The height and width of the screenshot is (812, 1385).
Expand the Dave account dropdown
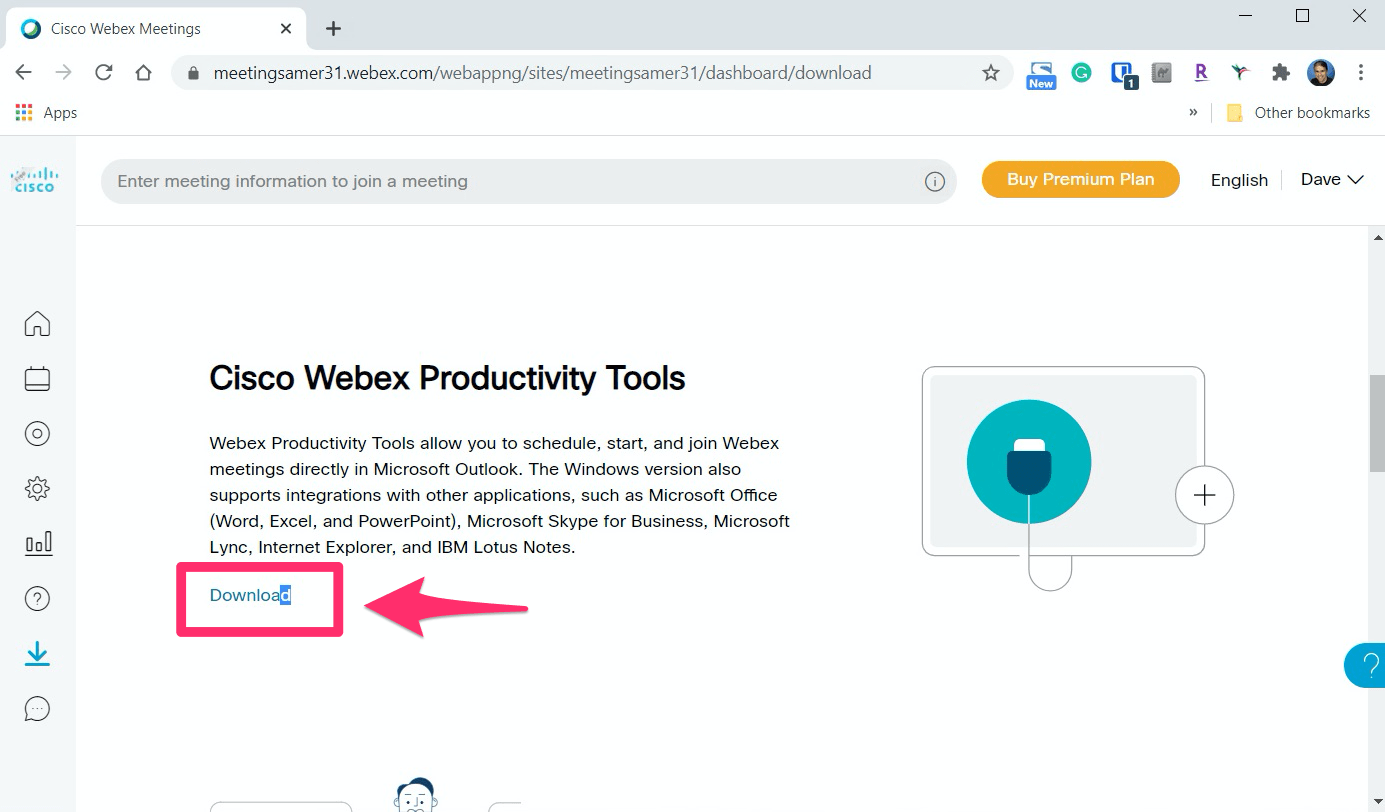pos(1331,180)
